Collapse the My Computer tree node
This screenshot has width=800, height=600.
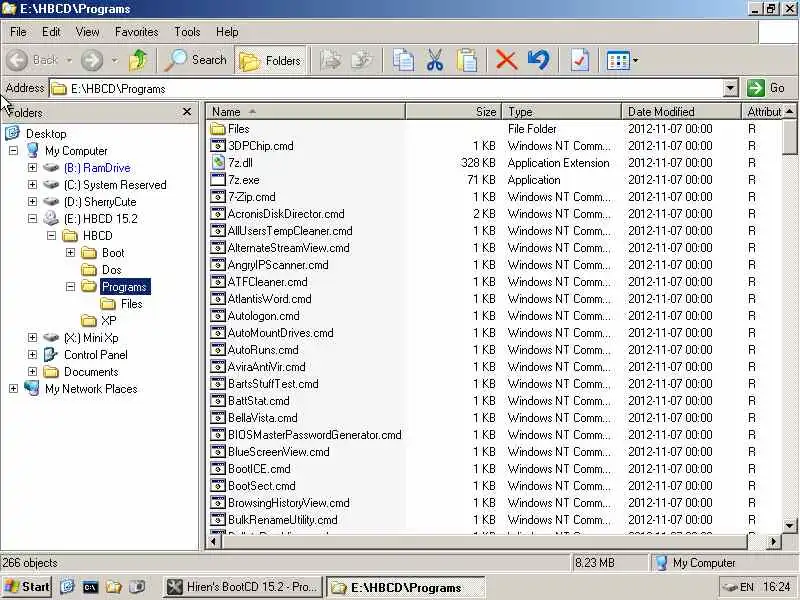click(x=14, y=151)
